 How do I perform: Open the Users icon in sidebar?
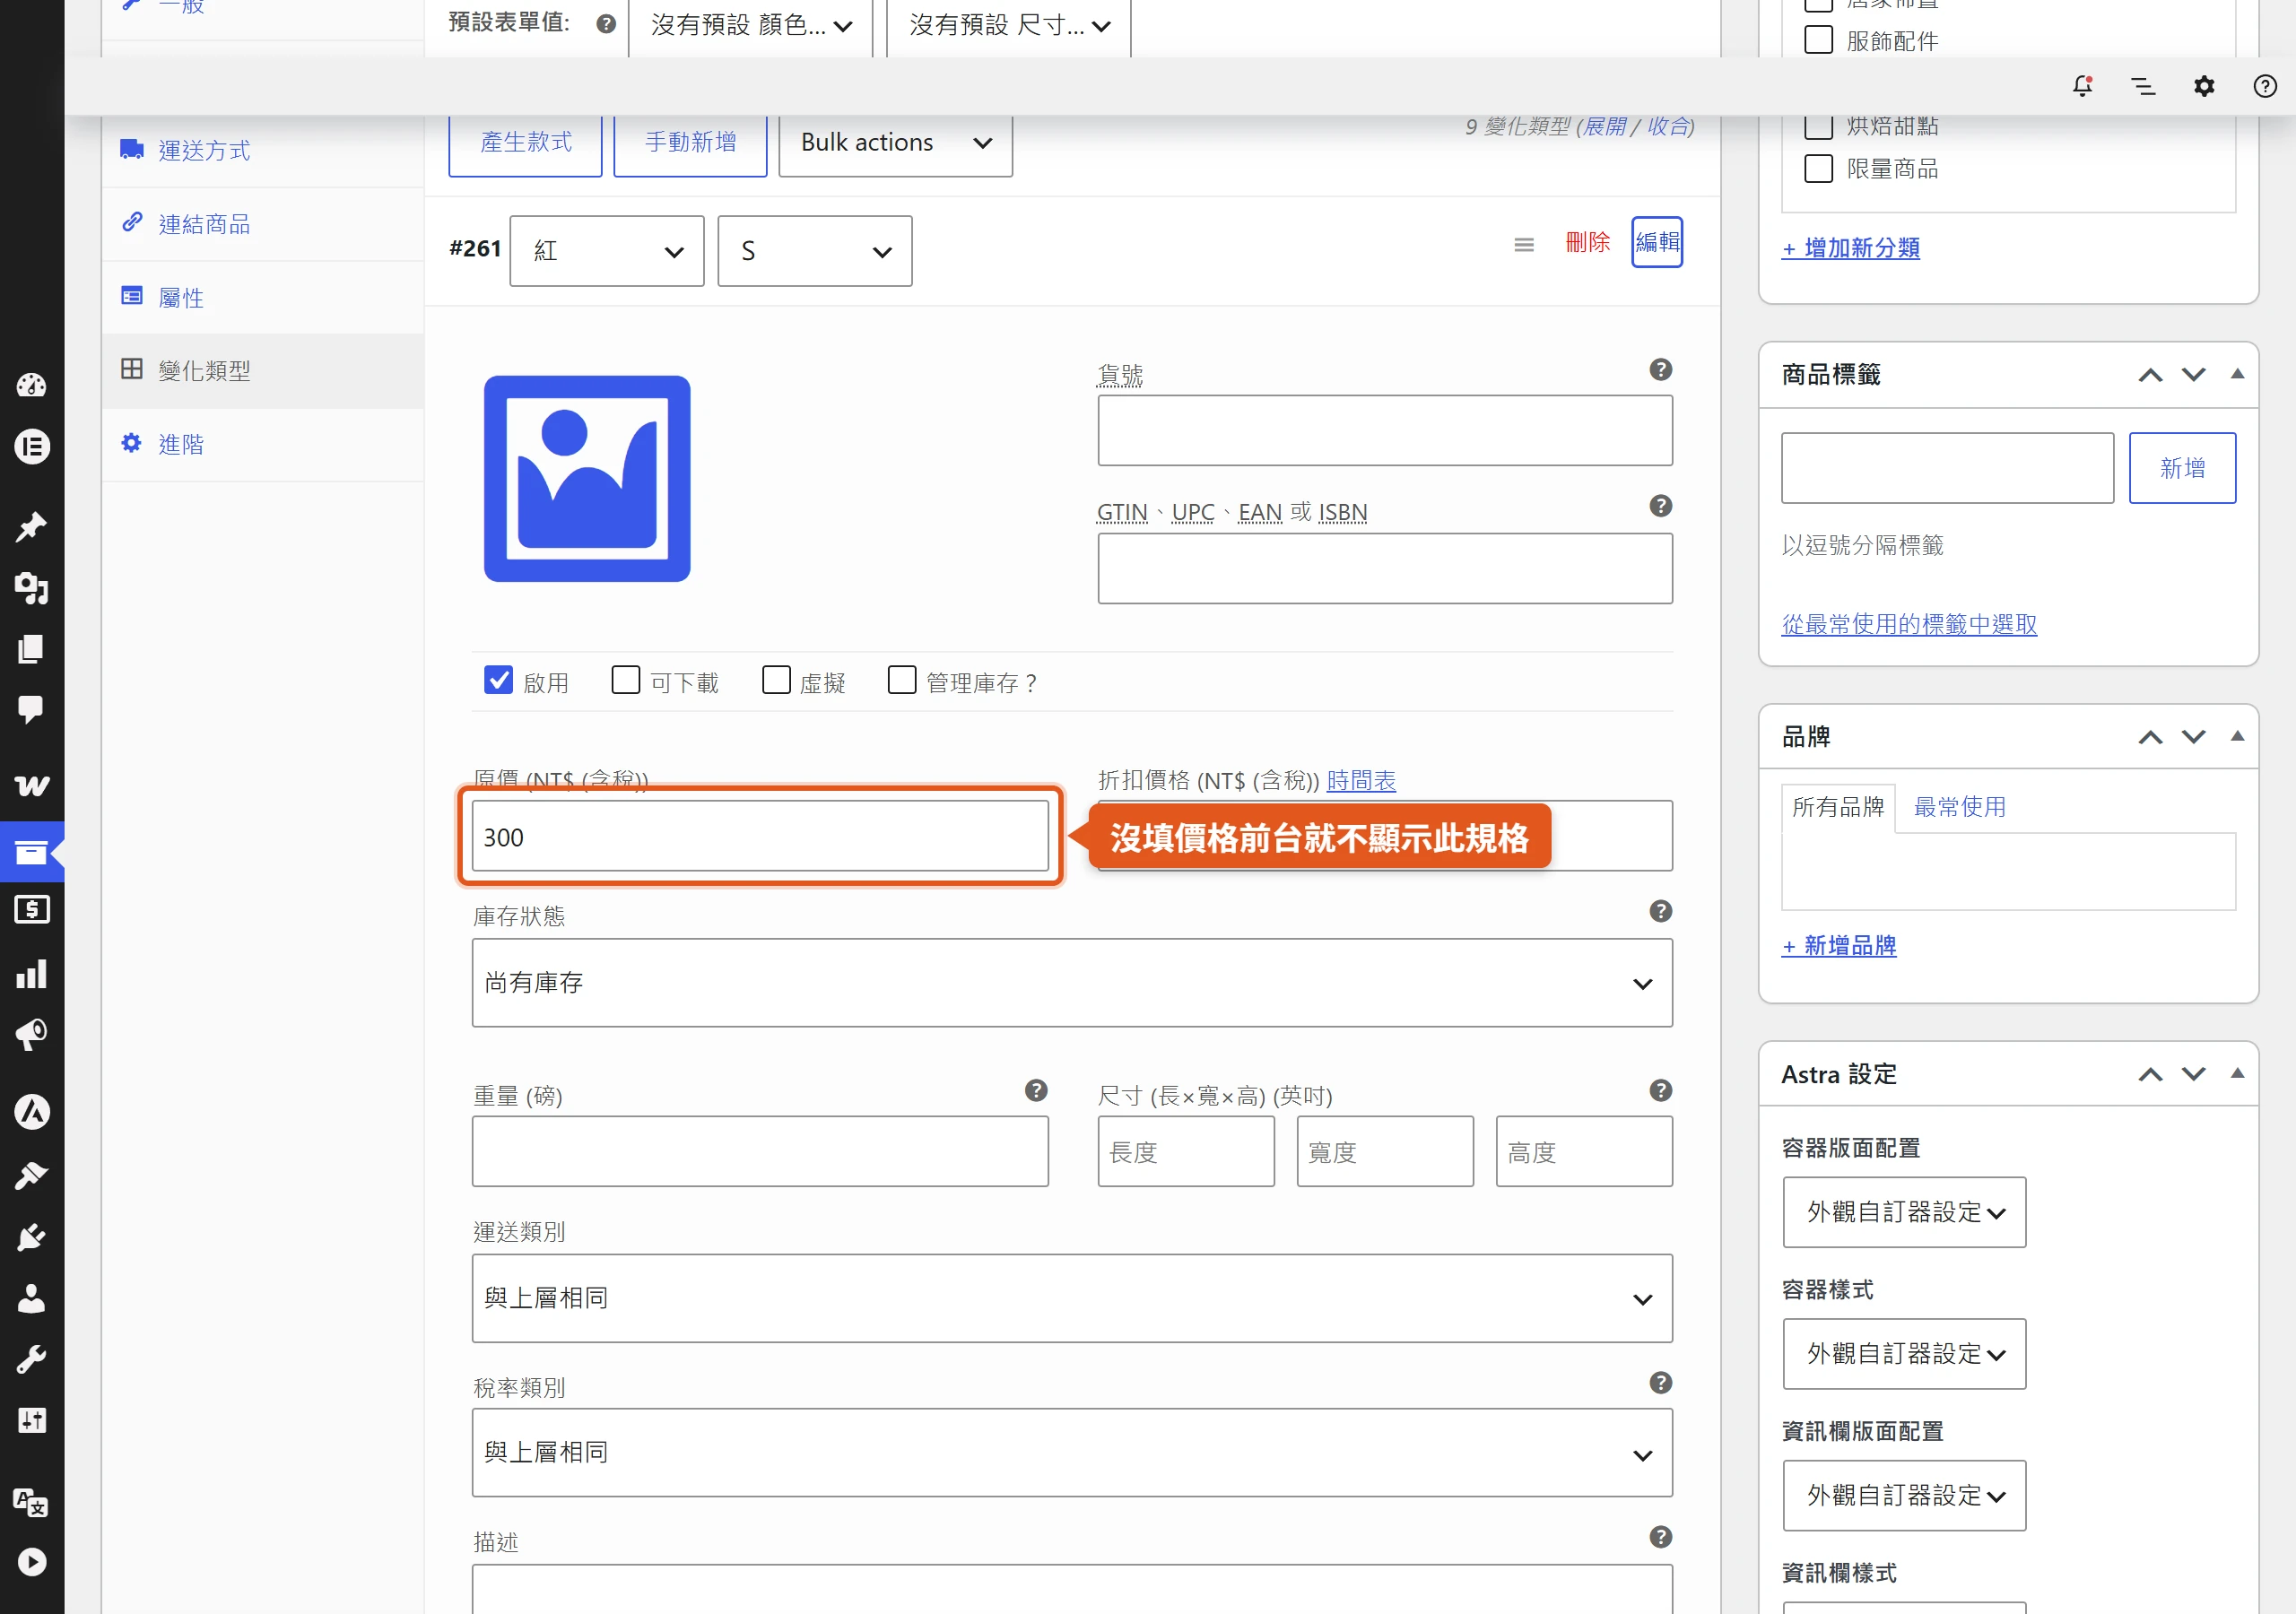31,1298
